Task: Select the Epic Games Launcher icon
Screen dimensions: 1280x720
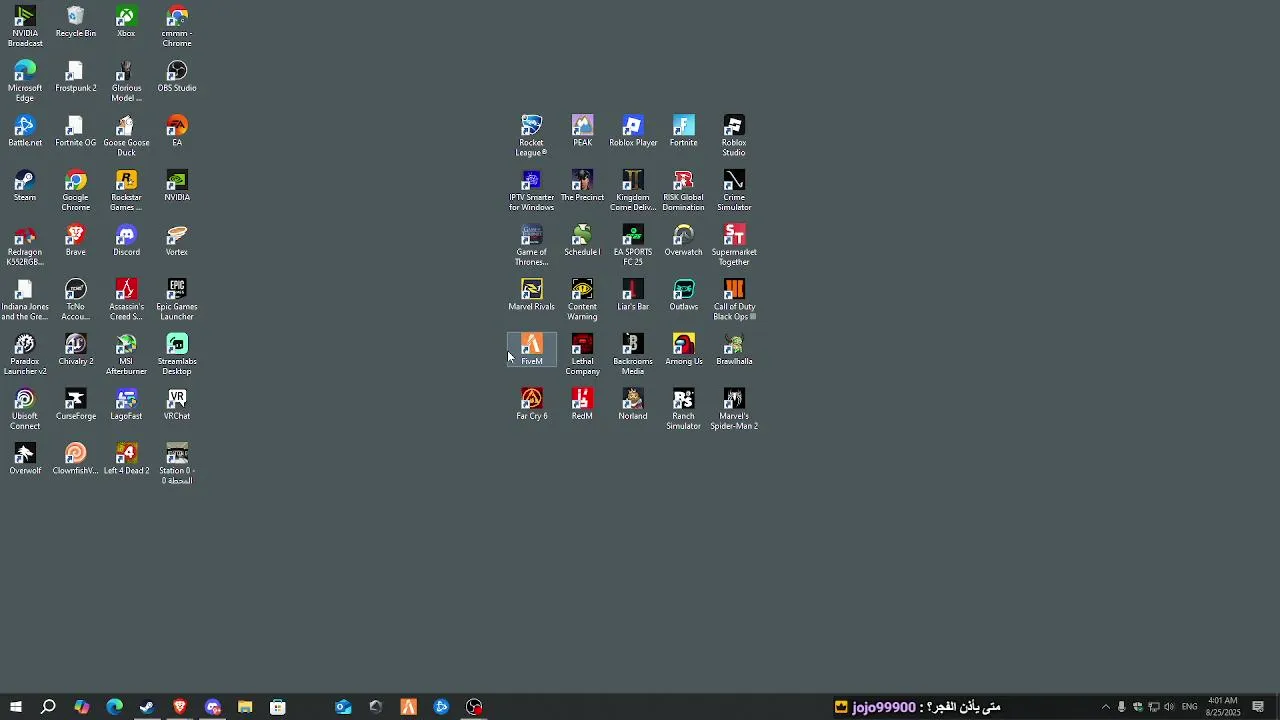Action: click(177, 300)
